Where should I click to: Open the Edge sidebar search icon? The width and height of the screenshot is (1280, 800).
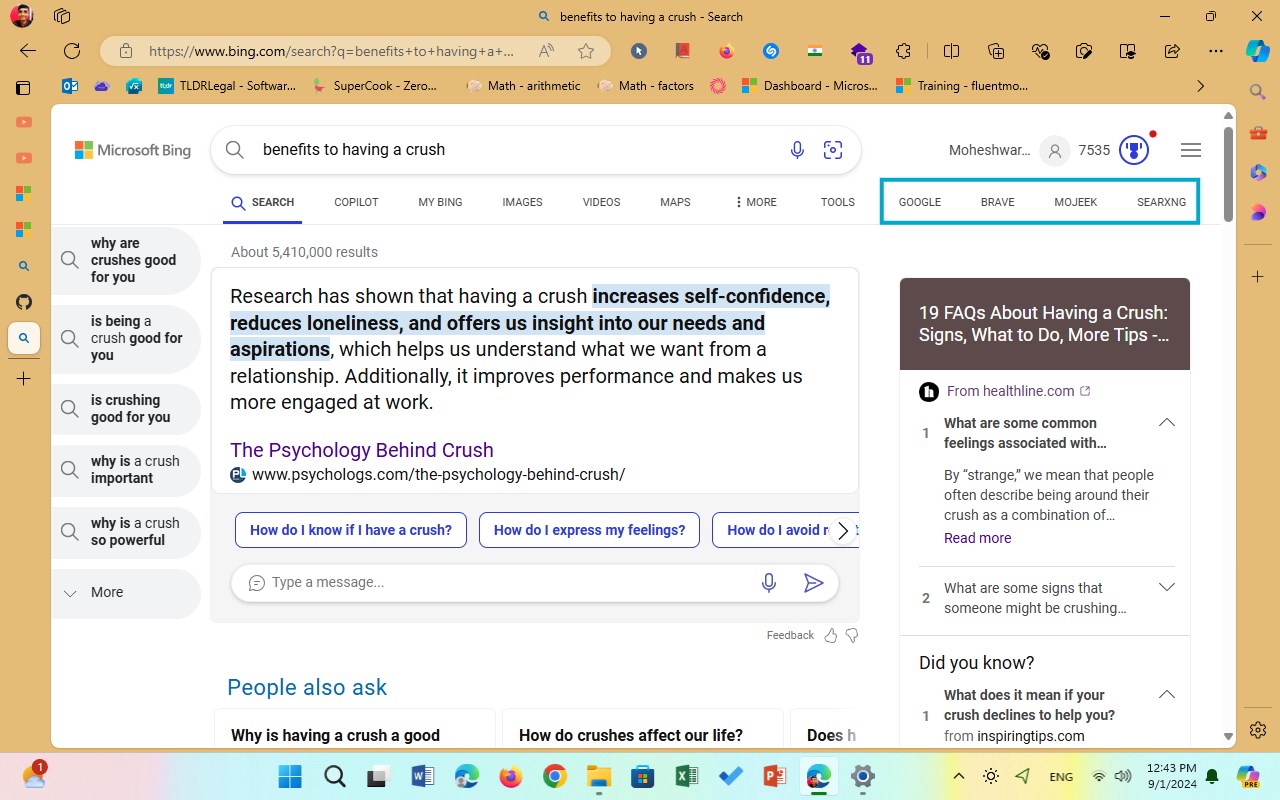point(1258,92)
